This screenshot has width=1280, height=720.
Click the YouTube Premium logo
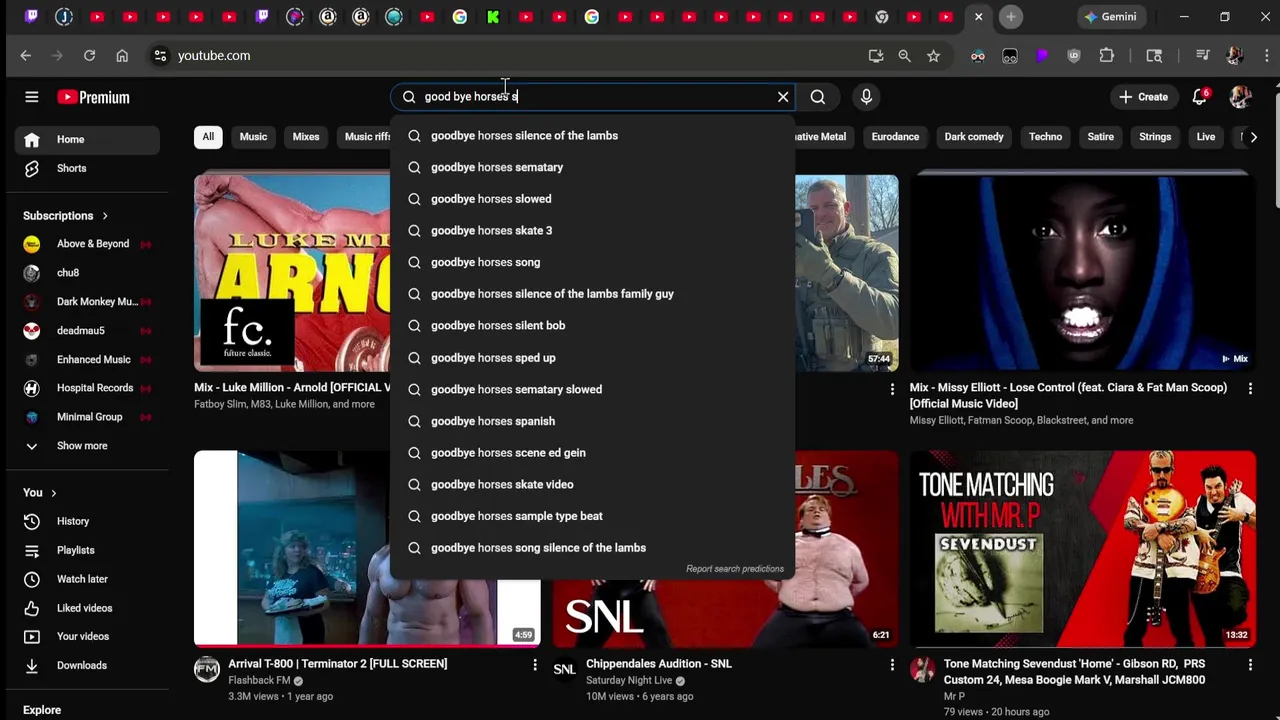tap(93, 97)
